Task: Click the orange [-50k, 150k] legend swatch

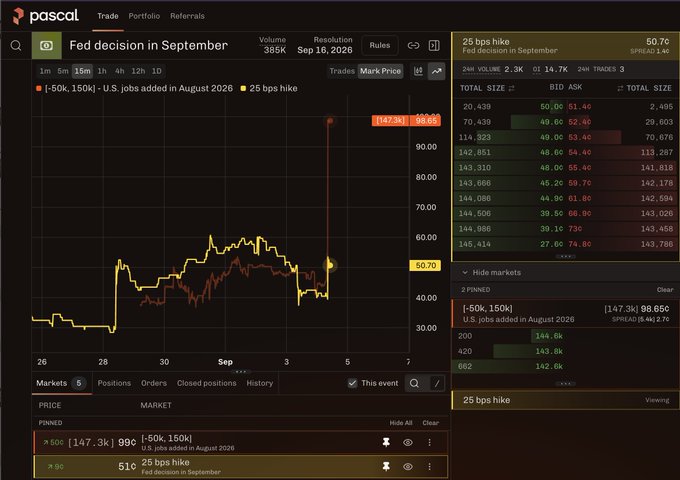Action: [x=39, y=88]
